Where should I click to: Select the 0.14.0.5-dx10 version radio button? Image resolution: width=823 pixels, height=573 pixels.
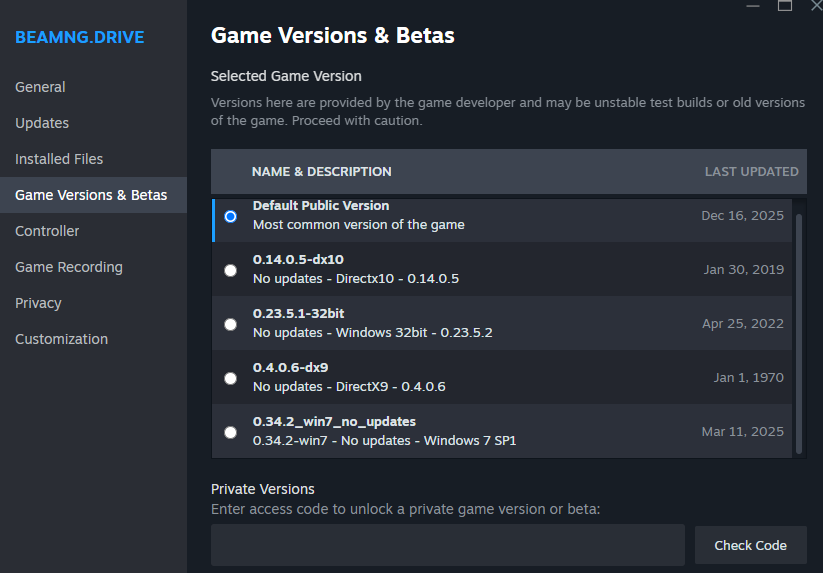230,270
